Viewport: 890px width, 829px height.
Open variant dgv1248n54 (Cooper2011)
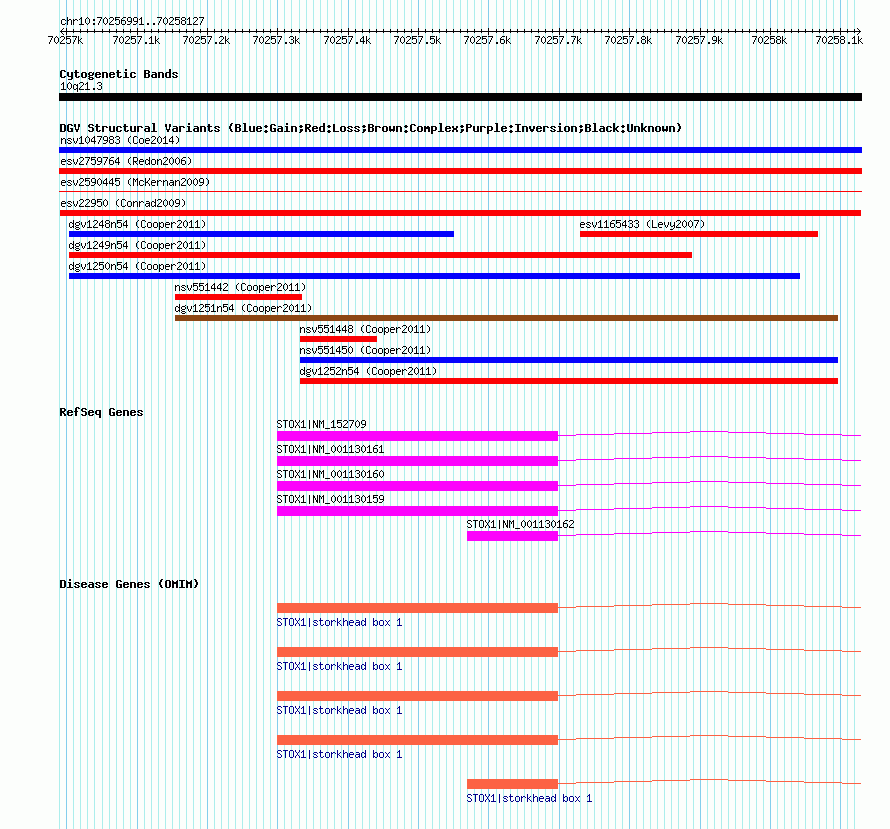[261, 234]
